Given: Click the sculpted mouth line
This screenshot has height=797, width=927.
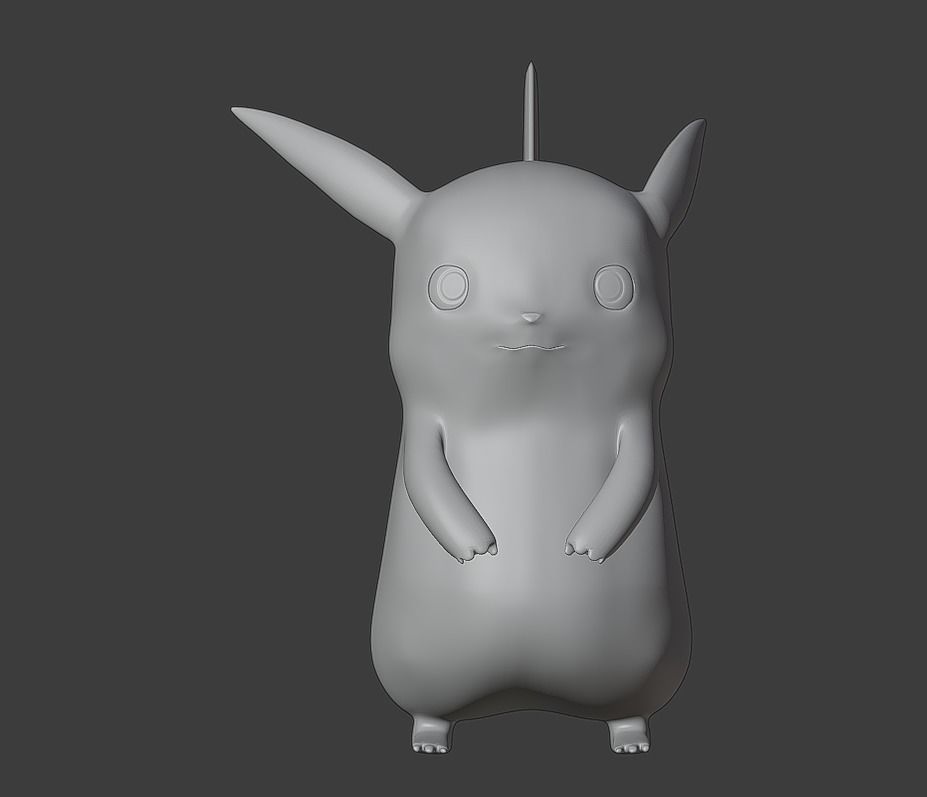Looking at the screenshot, I should 530,346.
